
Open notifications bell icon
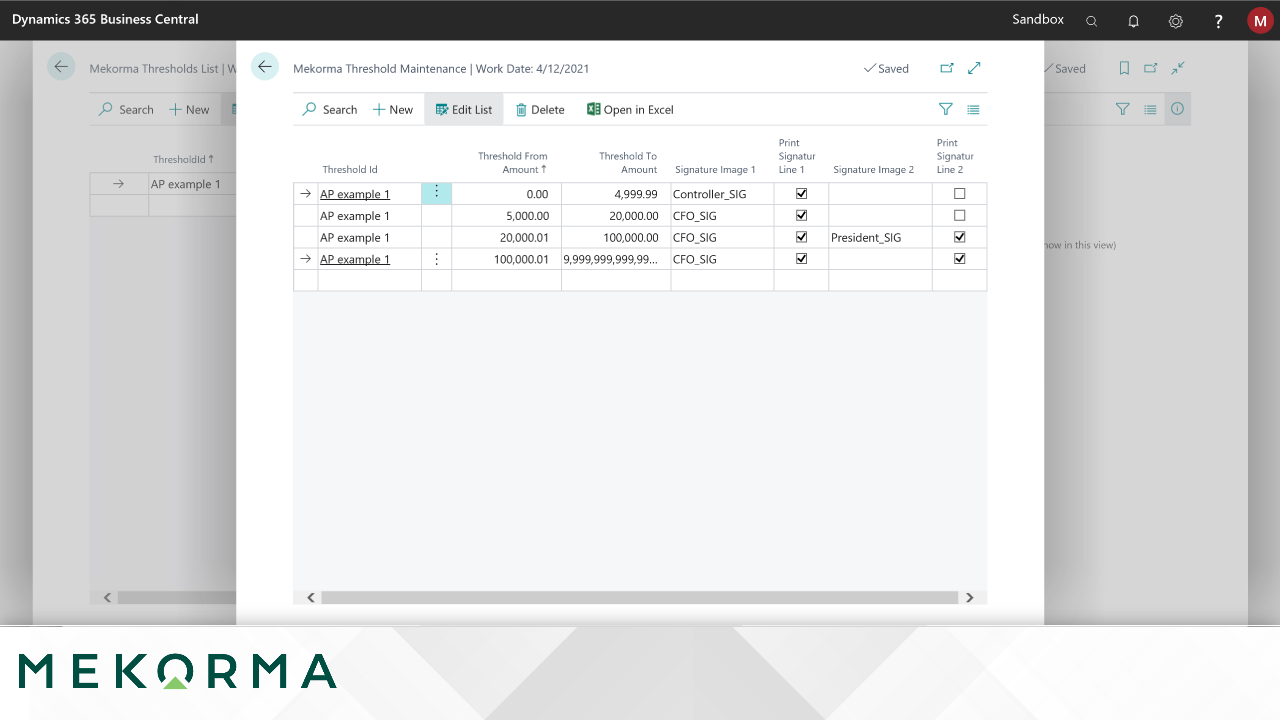tap(1133, 20)
